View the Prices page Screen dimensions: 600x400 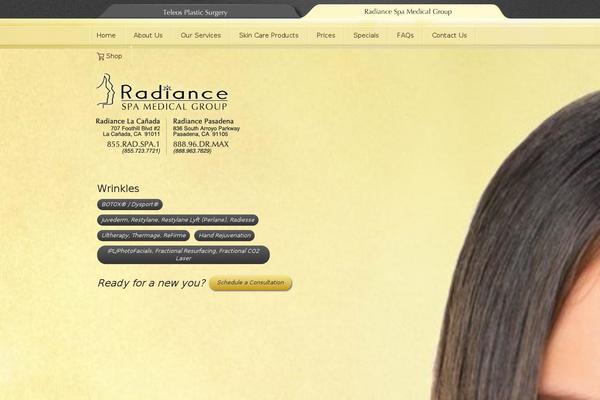pos(326,35)
